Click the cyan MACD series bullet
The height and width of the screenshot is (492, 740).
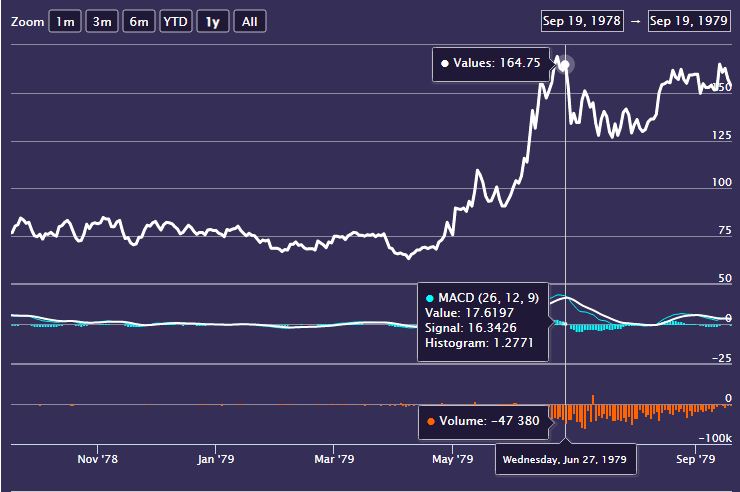pos(431,298)
